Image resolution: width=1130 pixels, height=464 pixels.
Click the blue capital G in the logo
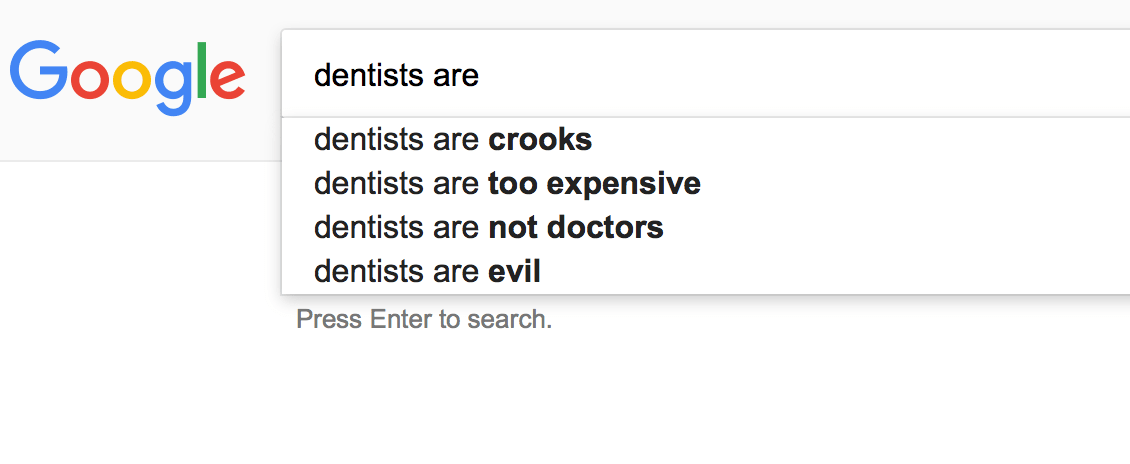coord(37,70)
